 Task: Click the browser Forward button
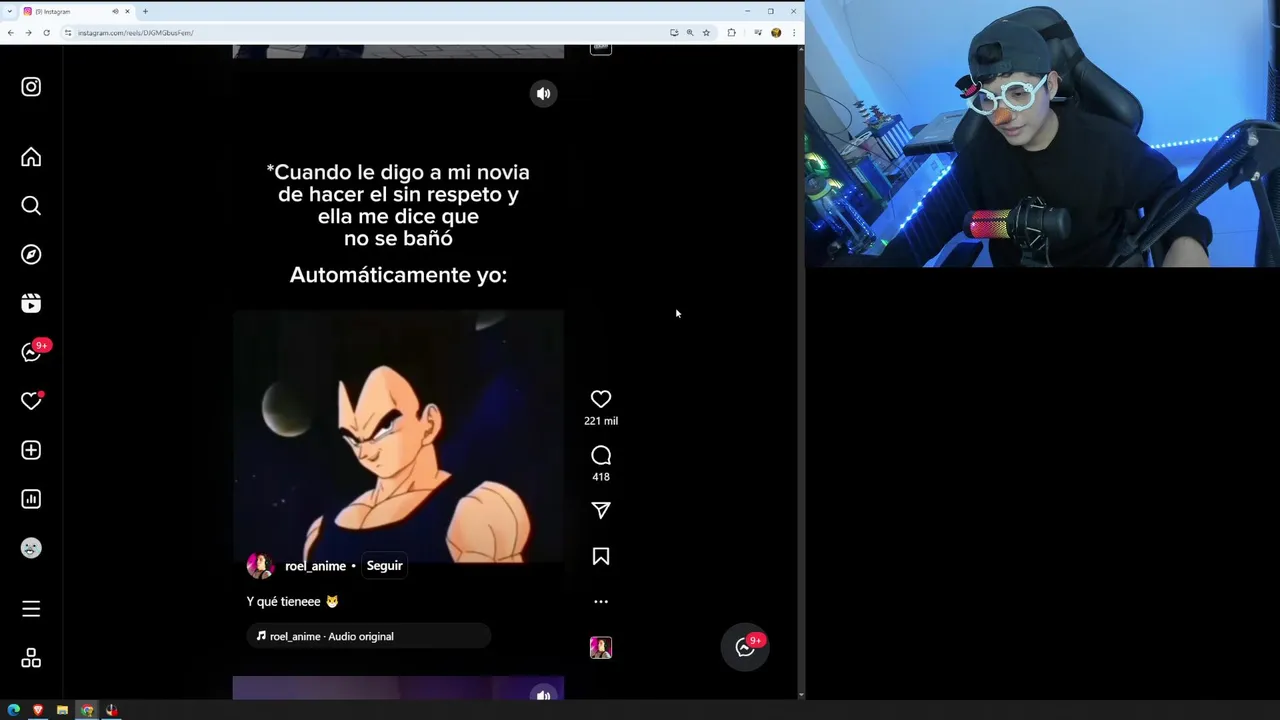28,33
